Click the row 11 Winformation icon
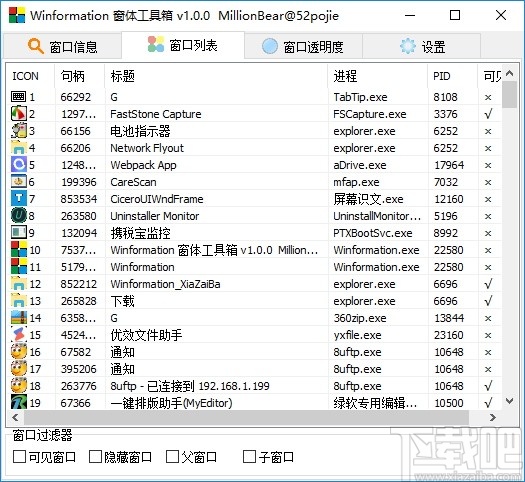This screenshot has height=482, width=525. (x=18, y=267)
